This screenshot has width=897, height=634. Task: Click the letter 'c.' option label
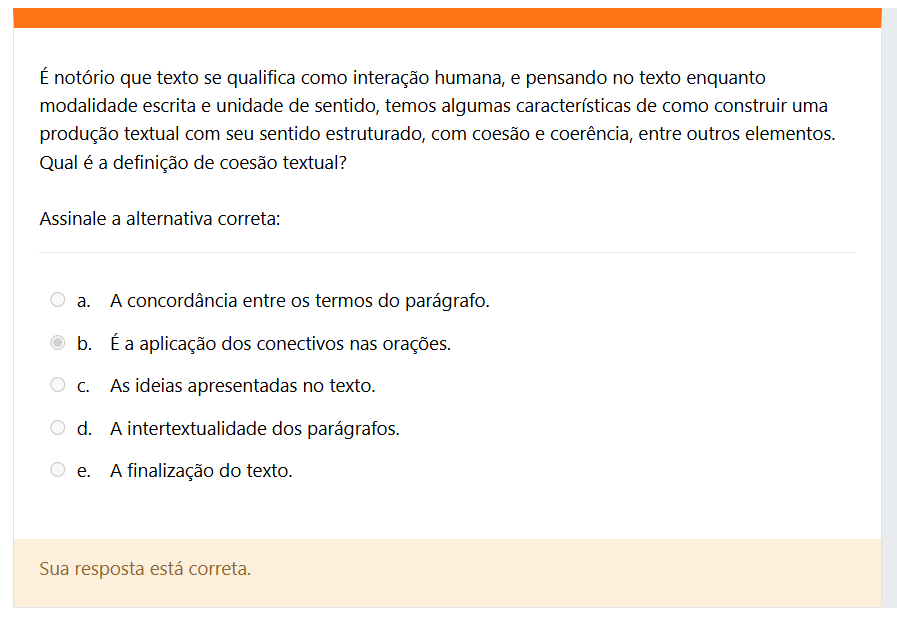(x=84, y=386)
